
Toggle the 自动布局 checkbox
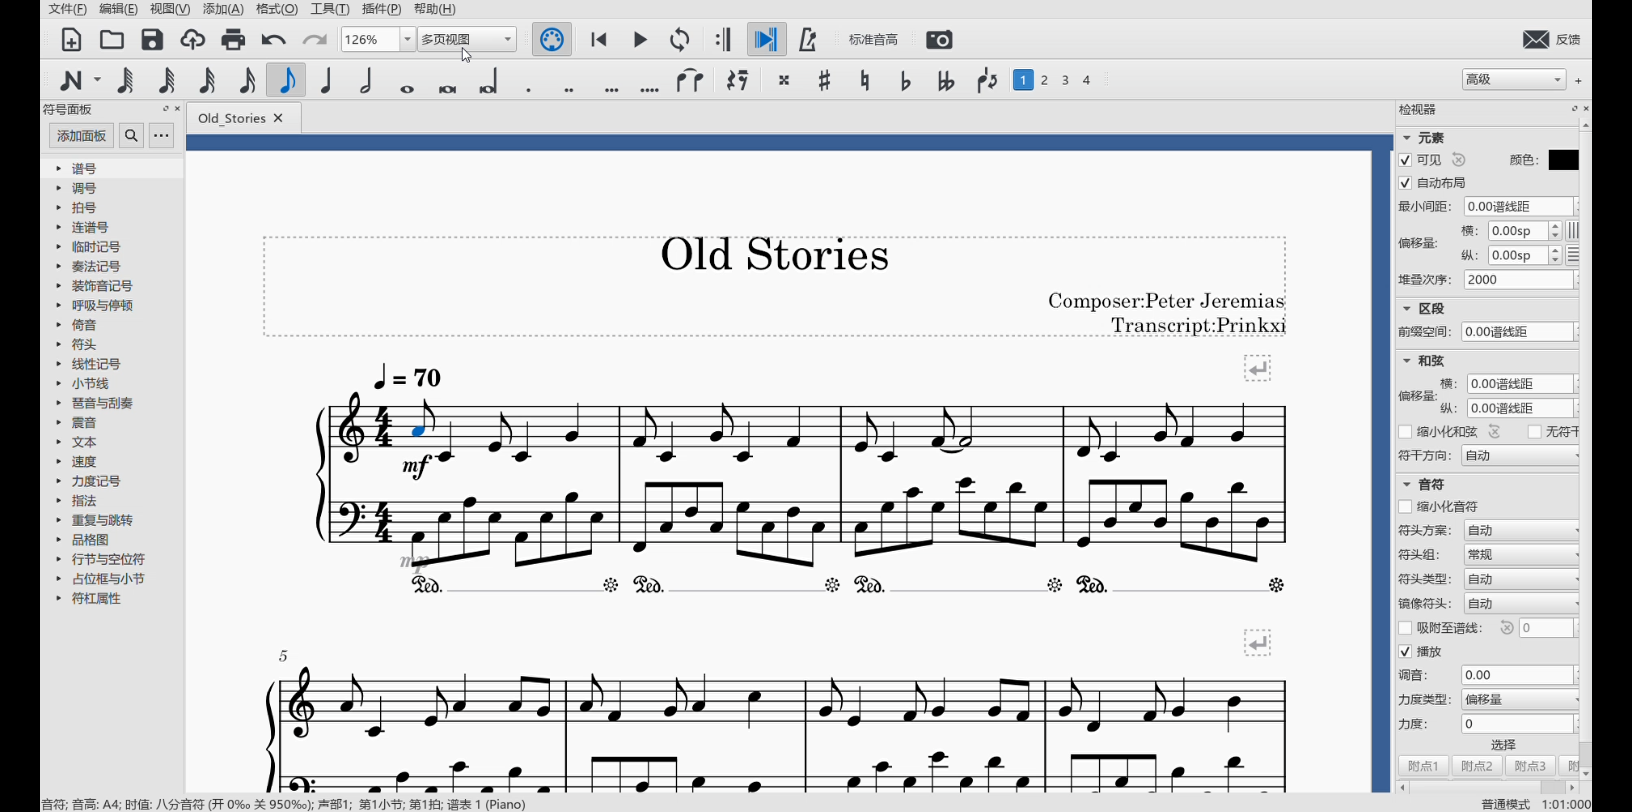tap(1405, 183)
